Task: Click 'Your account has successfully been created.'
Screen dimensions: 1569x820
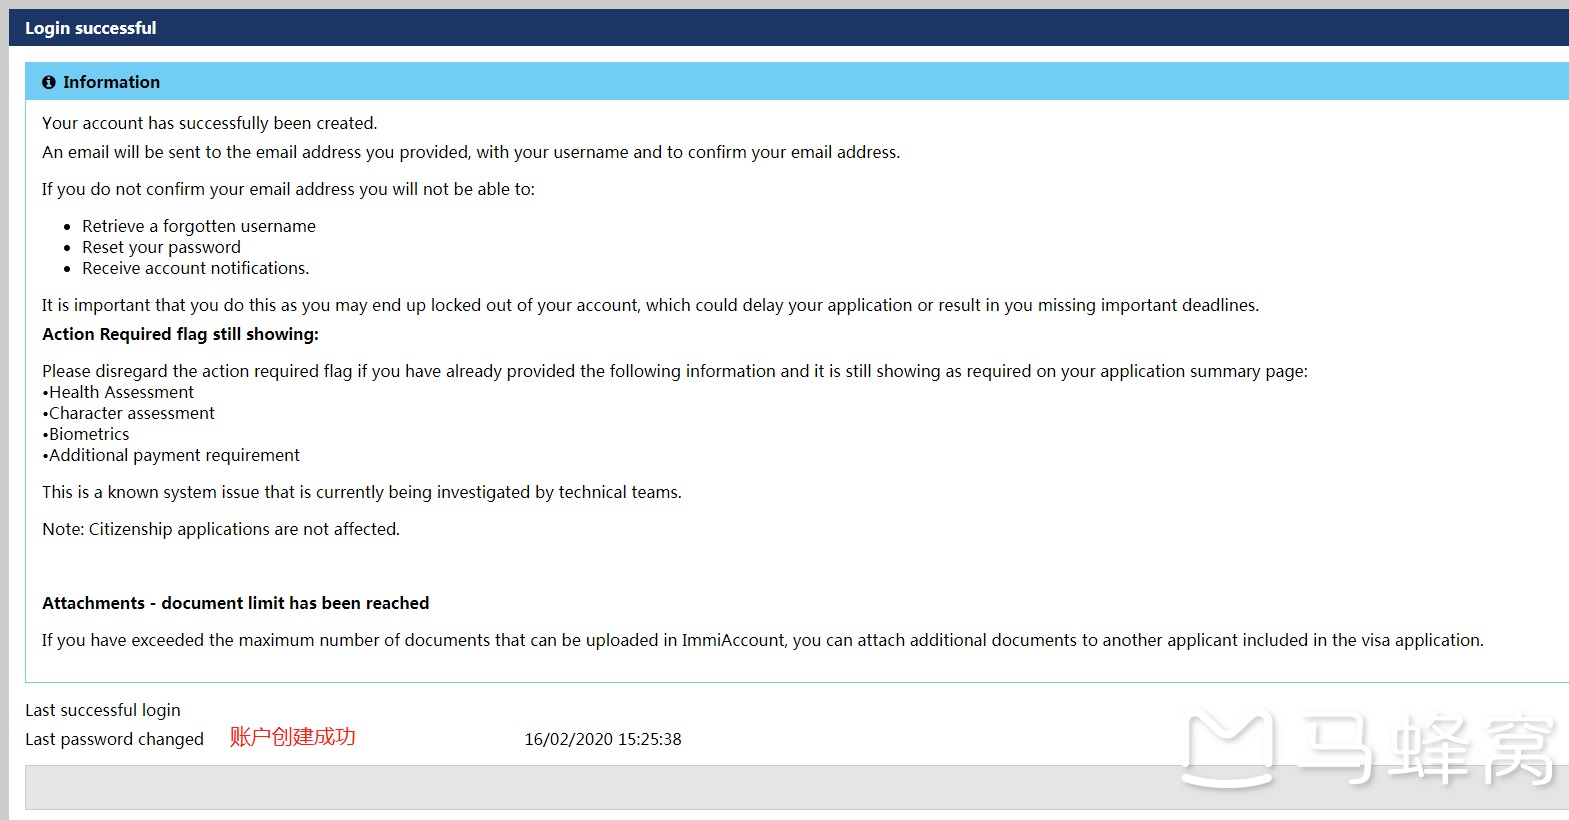Action: [210, 123]
